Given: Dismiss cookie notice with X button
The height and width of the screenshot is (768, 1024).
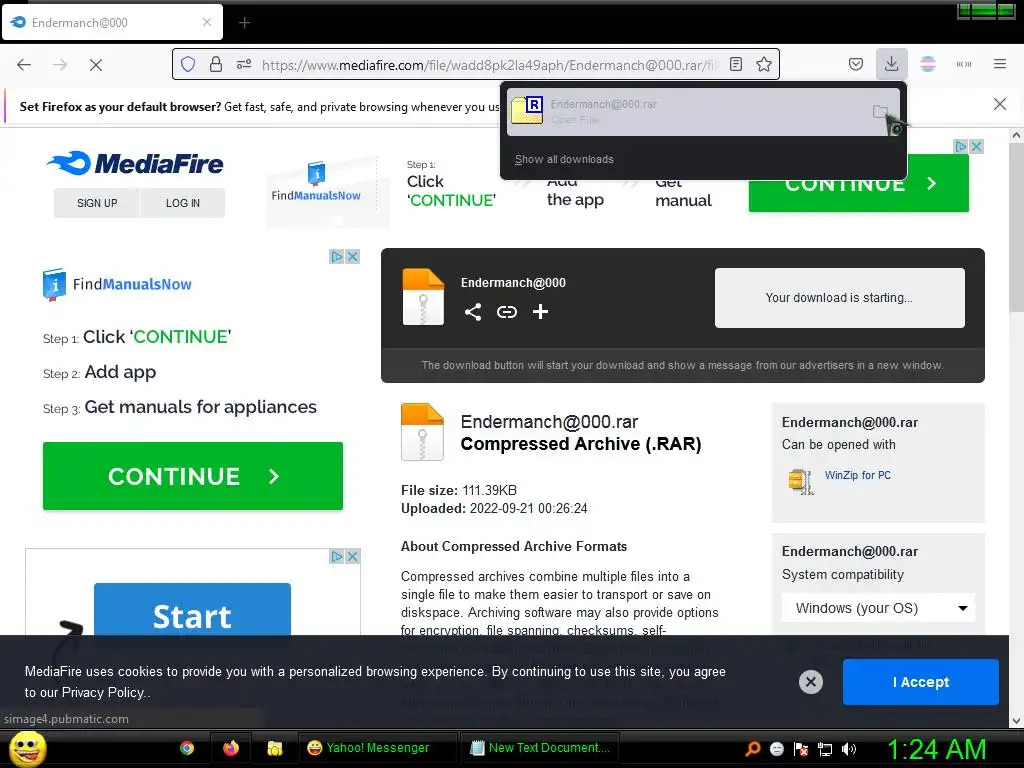Looking at the screenshot, I should click(x=810, y=682).
